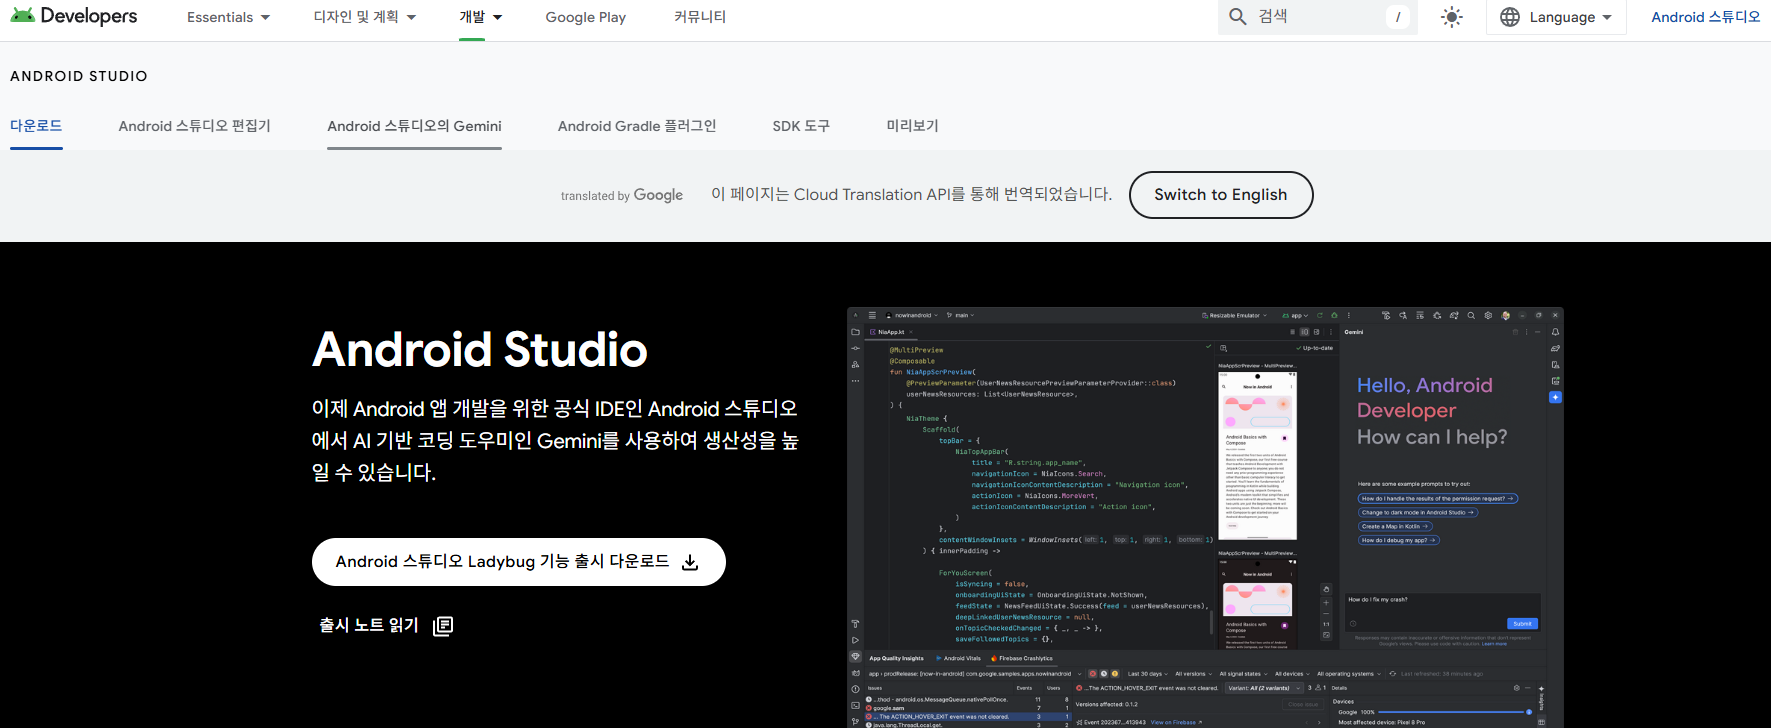Click the ANDROID STUDIO section heading
The height and width of the screenshot is (728, 1771).
point(79,76)
